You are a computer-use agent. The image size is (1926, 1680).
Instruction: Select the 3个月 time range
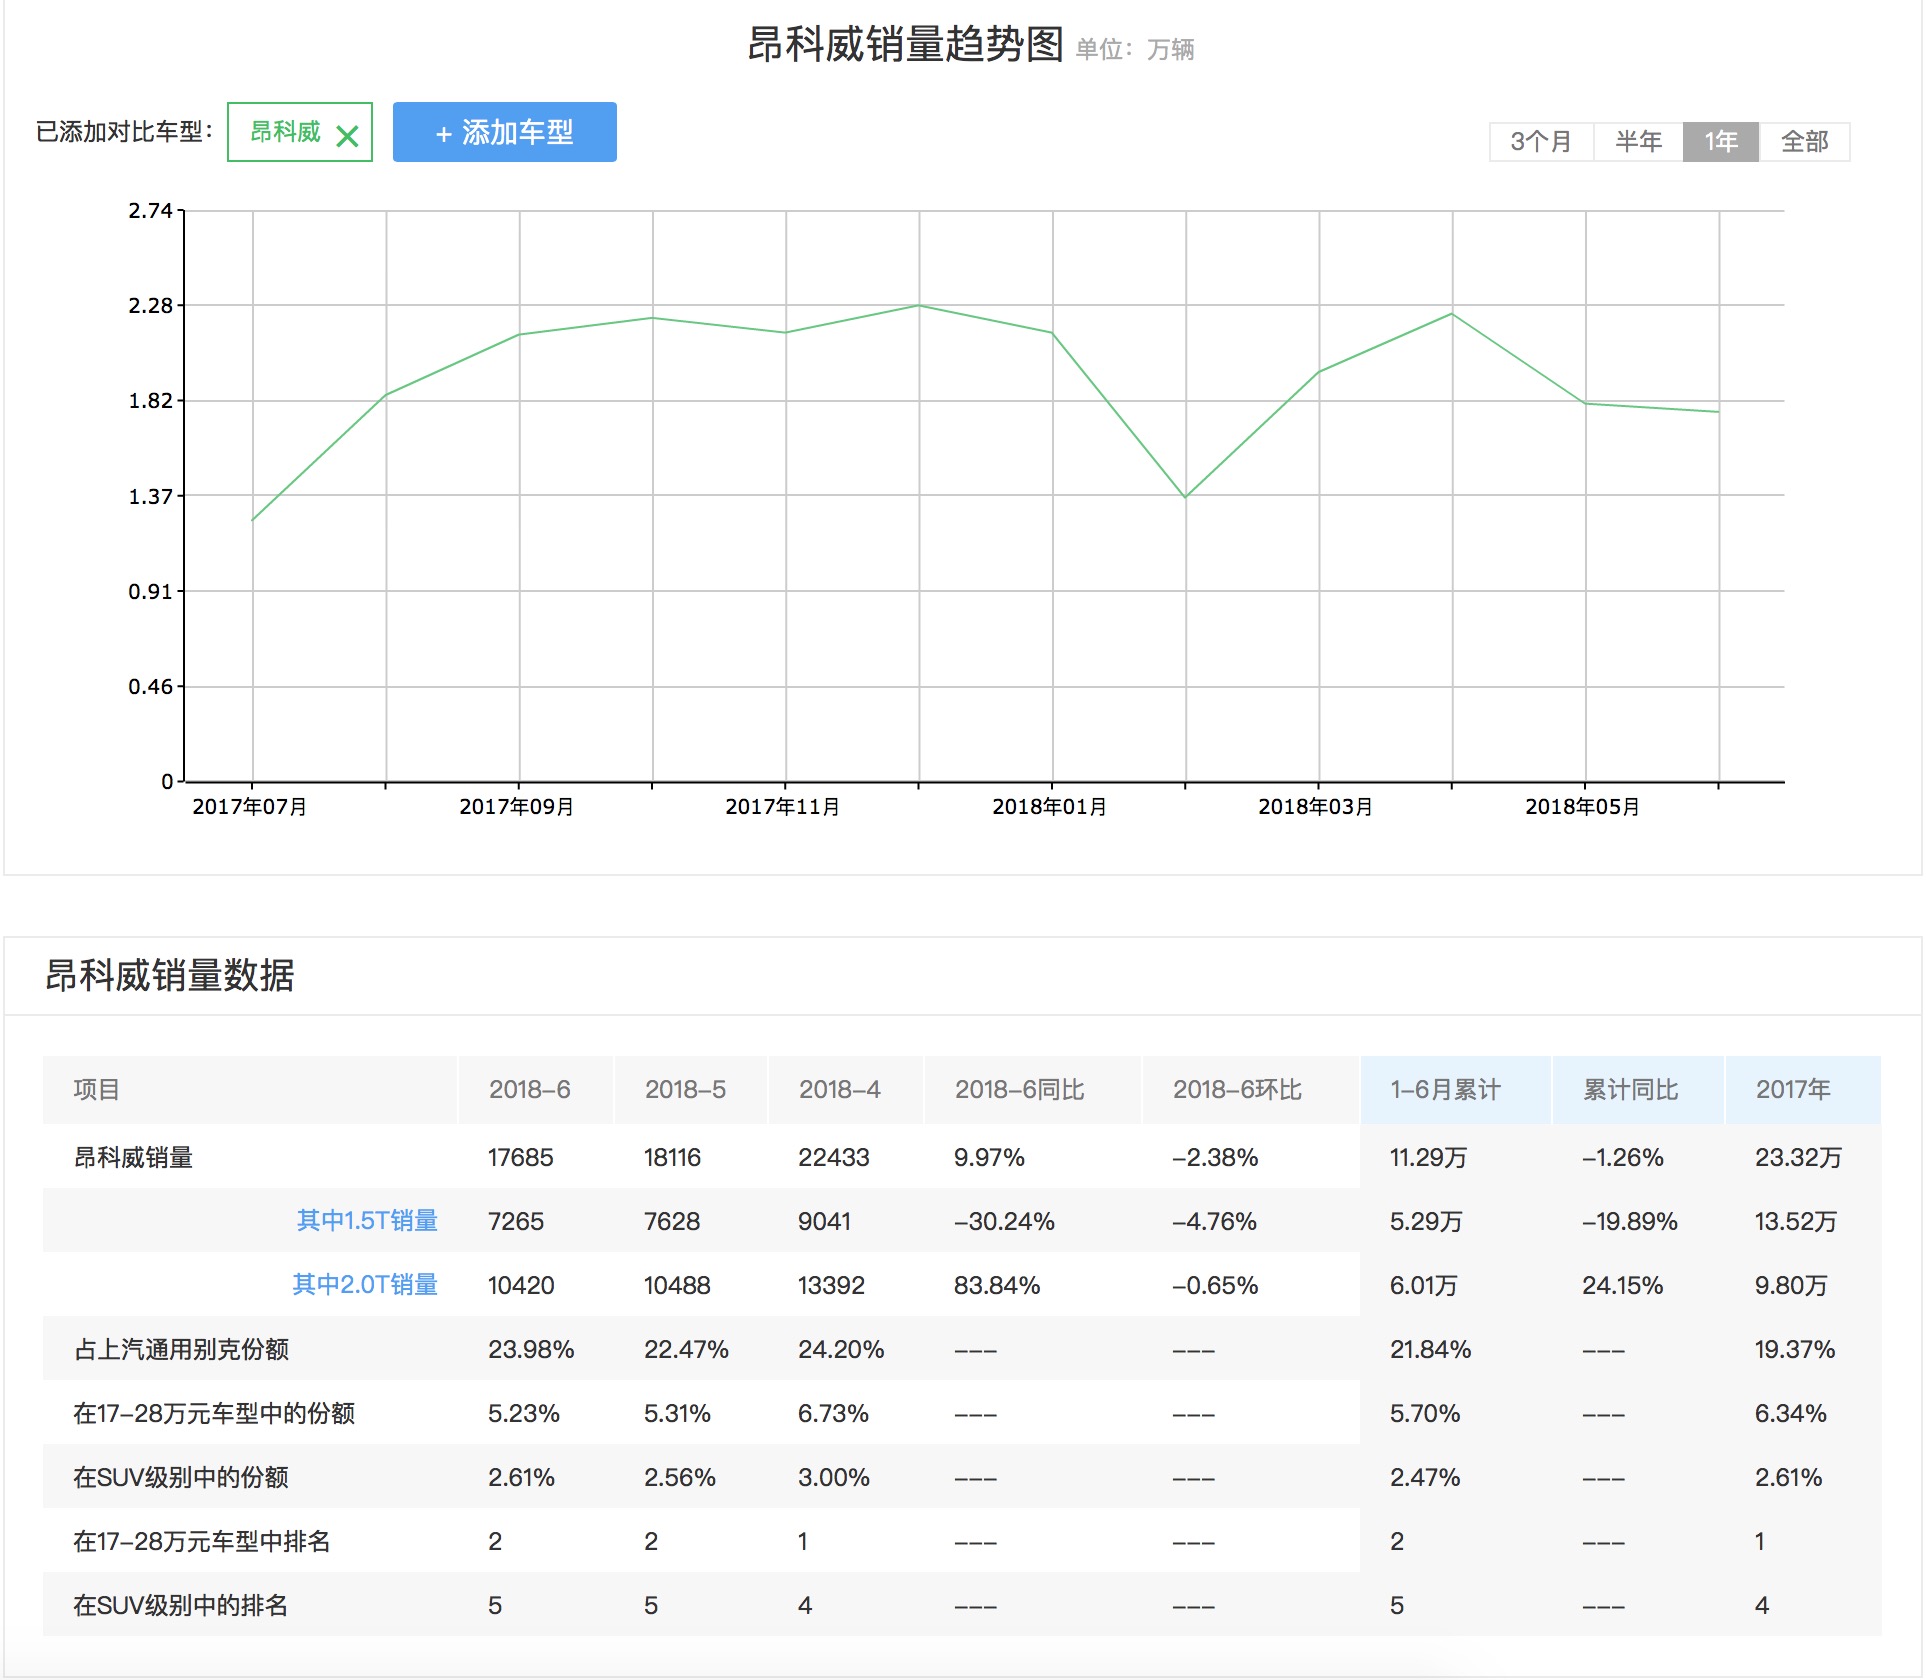tap(1540, 141)
